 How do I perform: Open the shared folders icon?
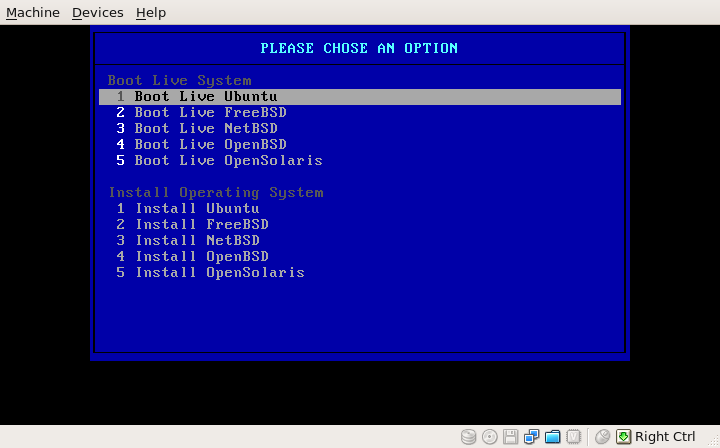pyautogui.click(x=552, y=437)
